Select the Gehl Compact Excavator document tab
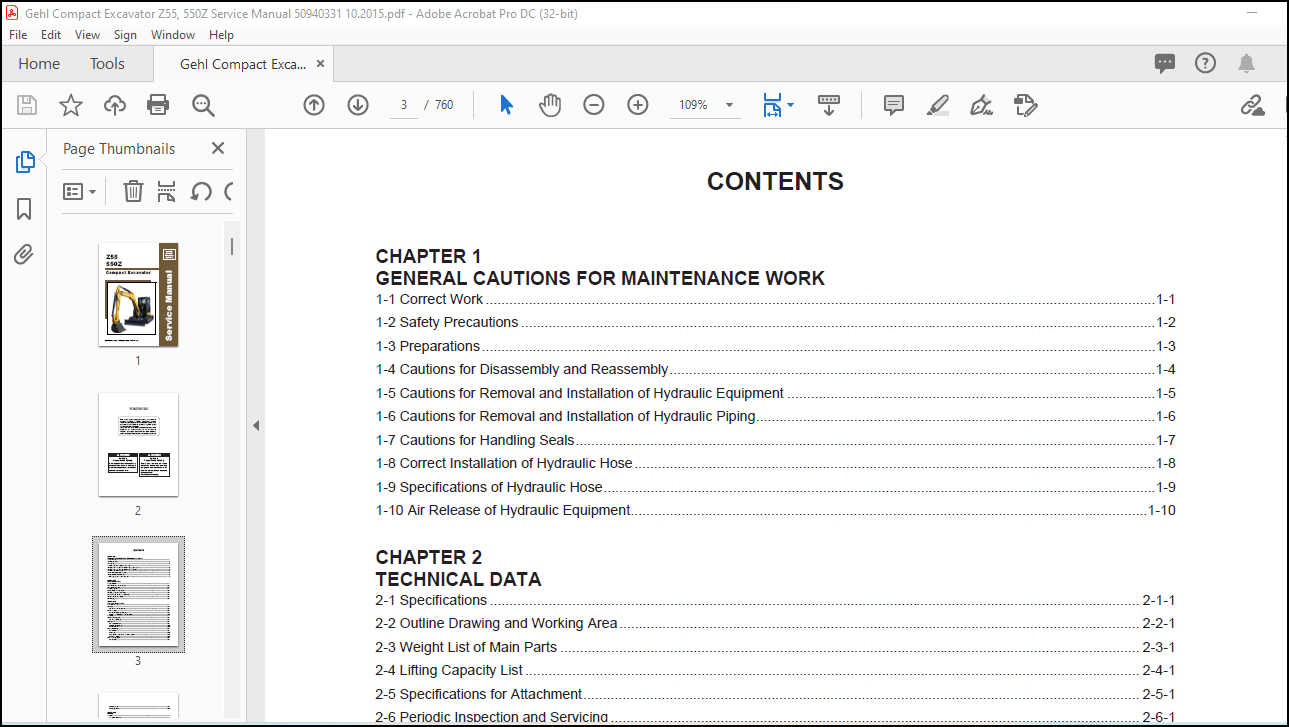 [243, 64]
